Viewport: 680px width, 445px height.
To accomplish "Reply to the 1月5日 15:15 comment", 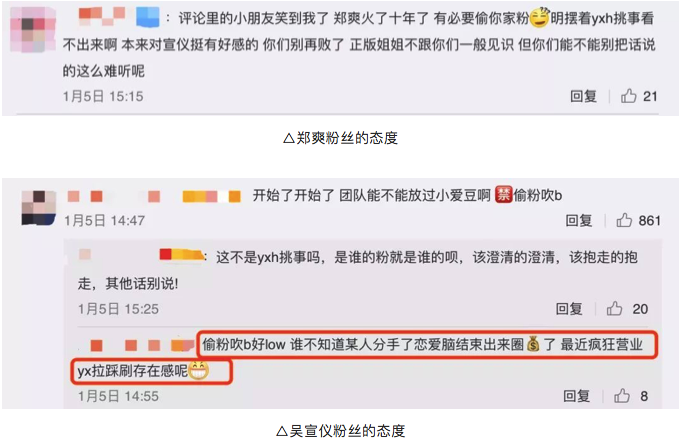I will [583, 96].
